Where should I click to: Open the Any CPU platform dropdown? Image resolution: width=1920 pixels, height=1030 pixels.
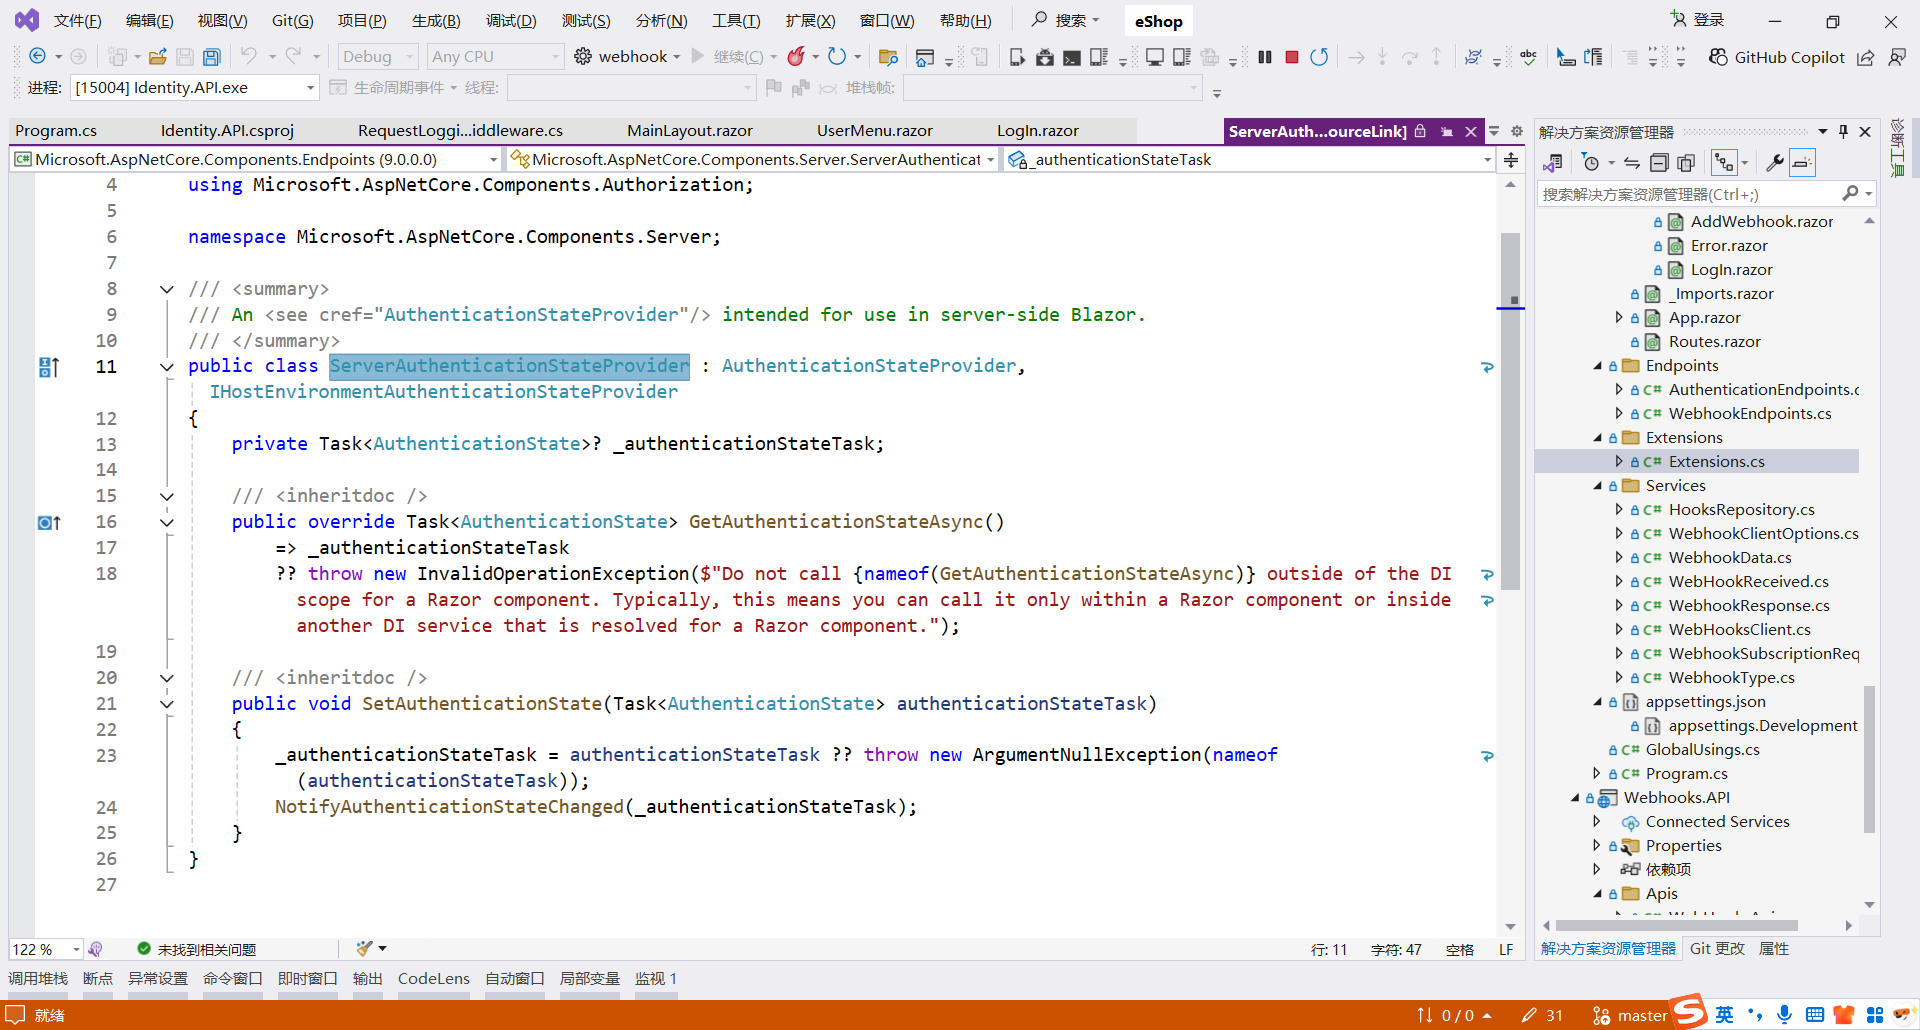pos(495,57)
